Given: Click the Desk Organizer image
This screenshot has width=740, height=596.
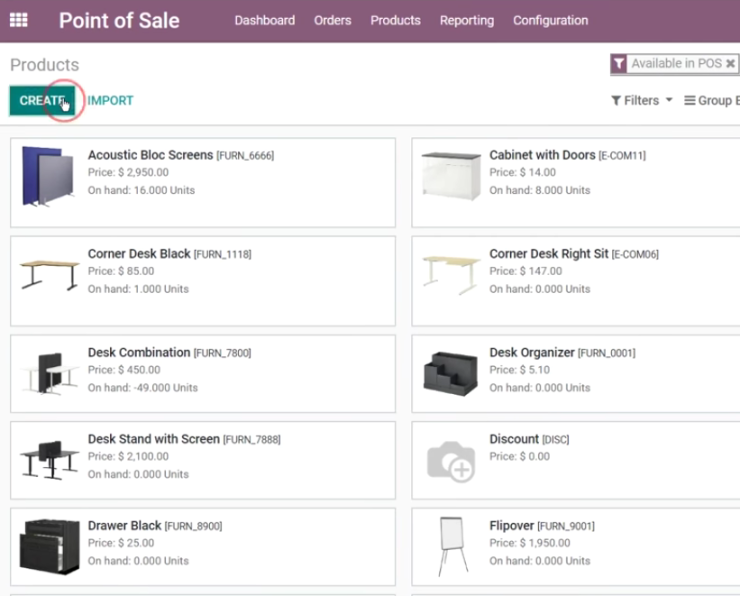Looking at the screenshot, I should click(451, 373).
